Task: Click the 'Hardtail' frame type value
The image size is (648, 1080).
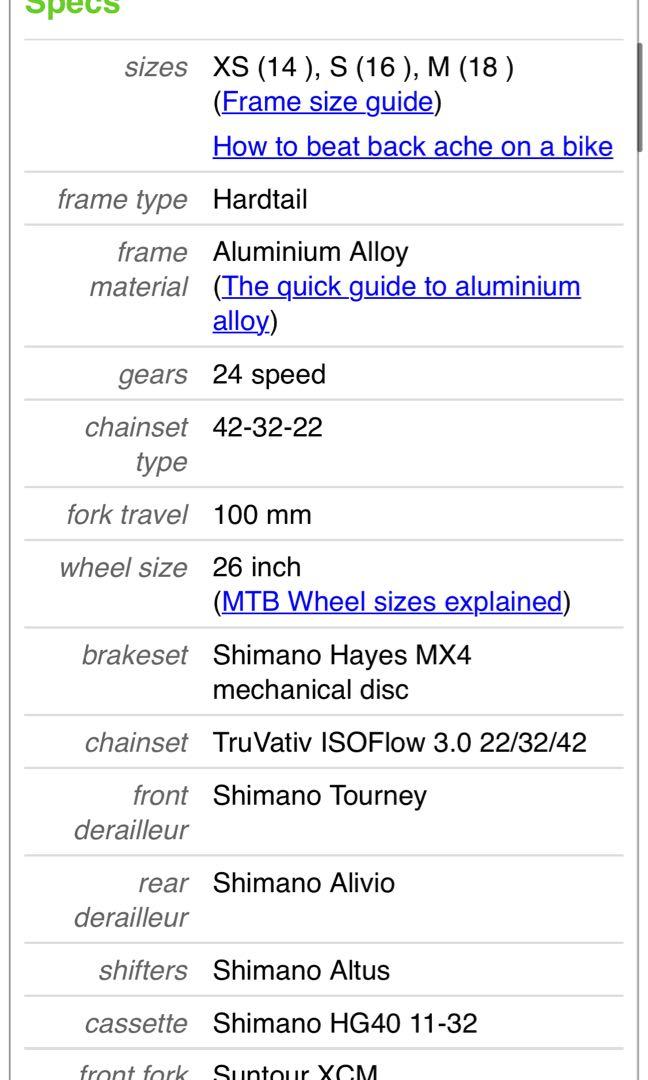Action: (260, 200)
